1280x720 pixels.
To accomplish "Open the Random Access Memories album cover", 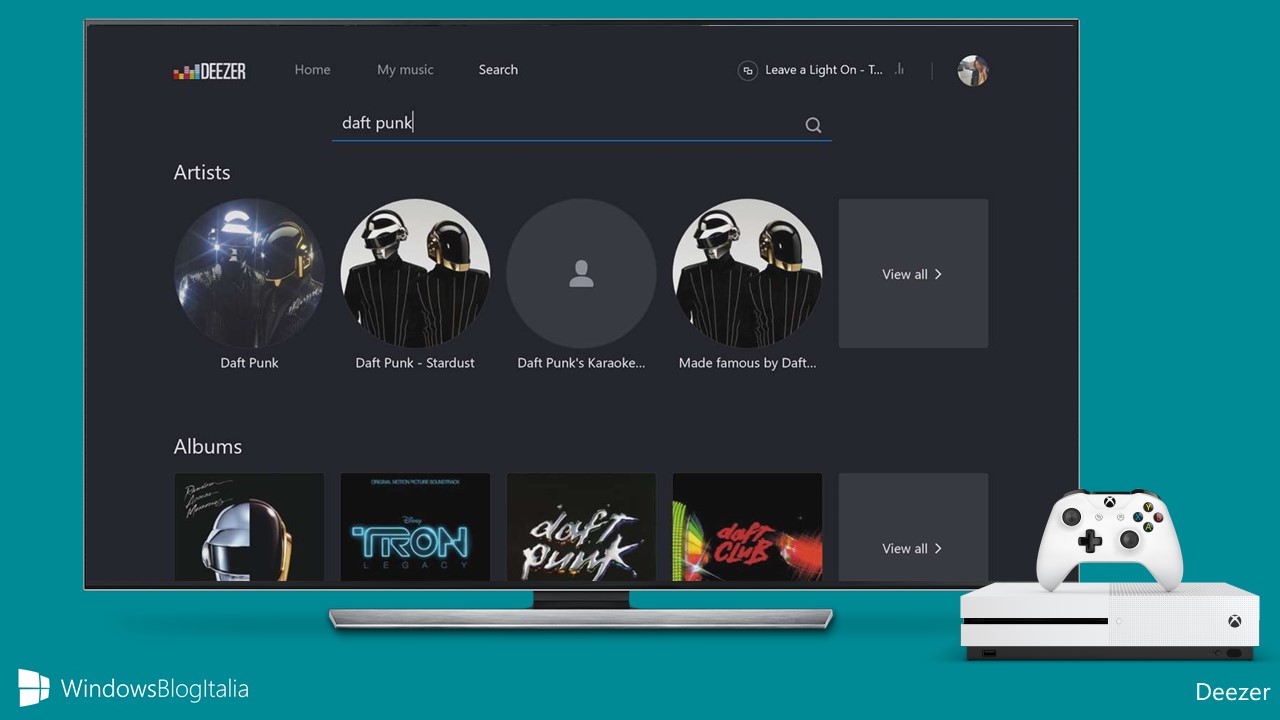I will click(x=249, y=527).
